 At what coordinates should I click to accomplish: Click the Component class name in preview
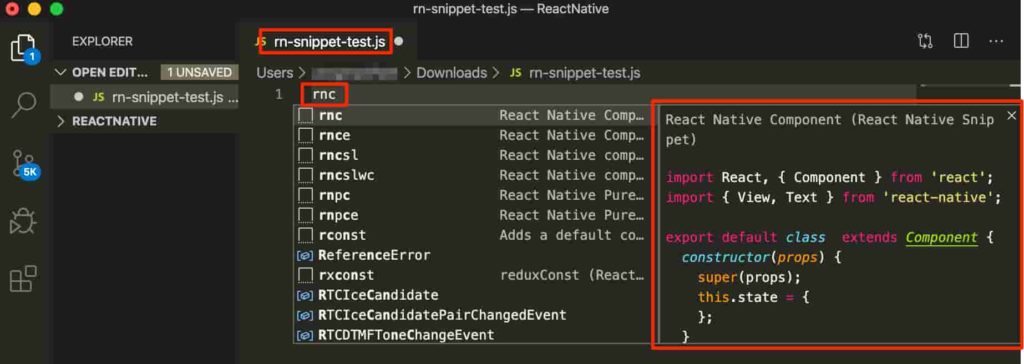pos(941,237)
